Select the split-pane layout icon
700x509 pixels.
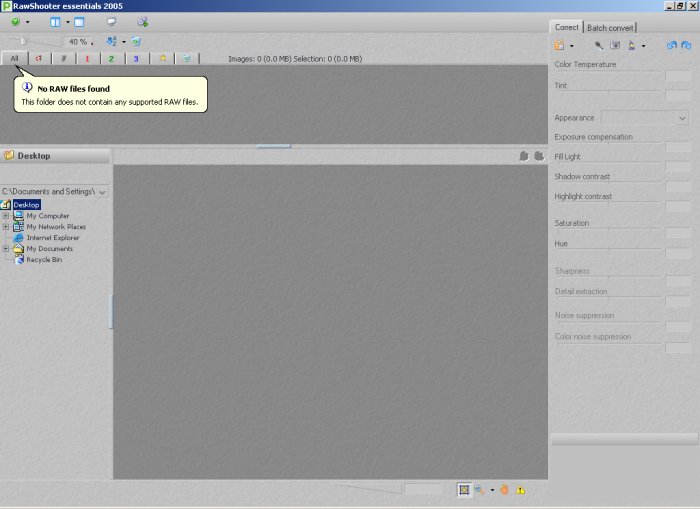pyautogui.click(x=55, y=22)
